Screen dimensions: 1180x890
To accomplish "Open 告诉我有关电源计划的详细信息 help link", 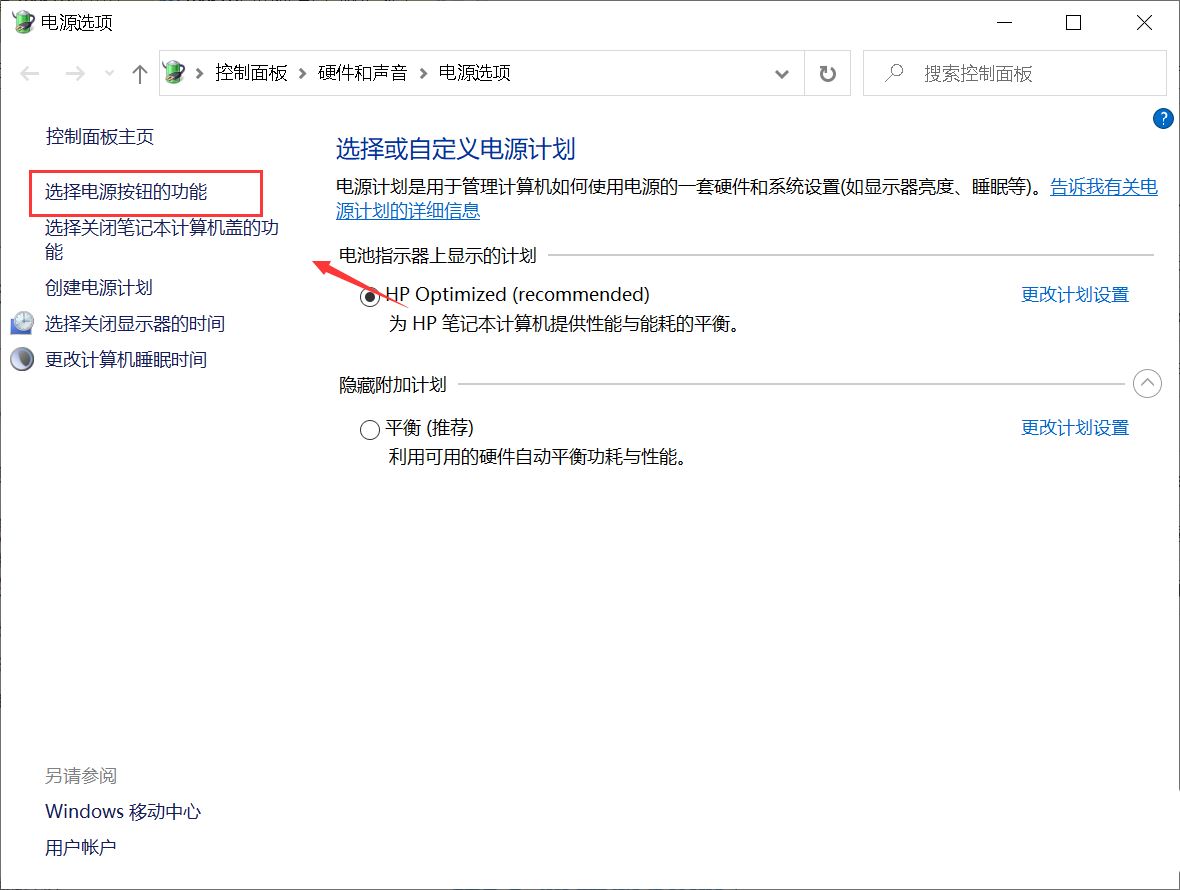I will (x=1103, y=187).
